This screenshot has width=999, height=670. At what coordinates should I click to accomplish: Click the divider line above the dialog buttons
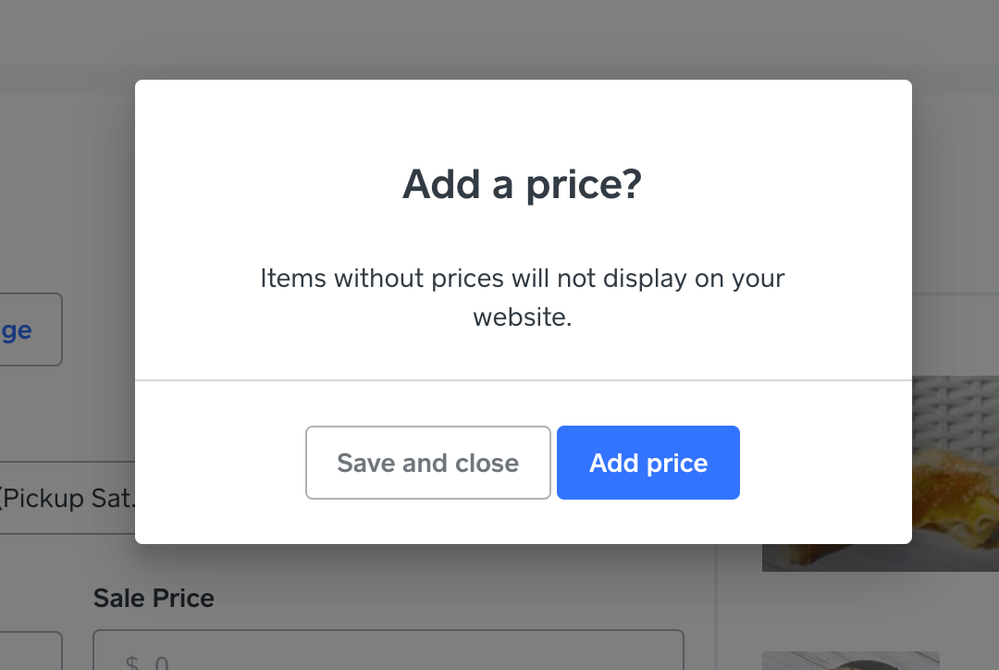[x=522, y=380]
